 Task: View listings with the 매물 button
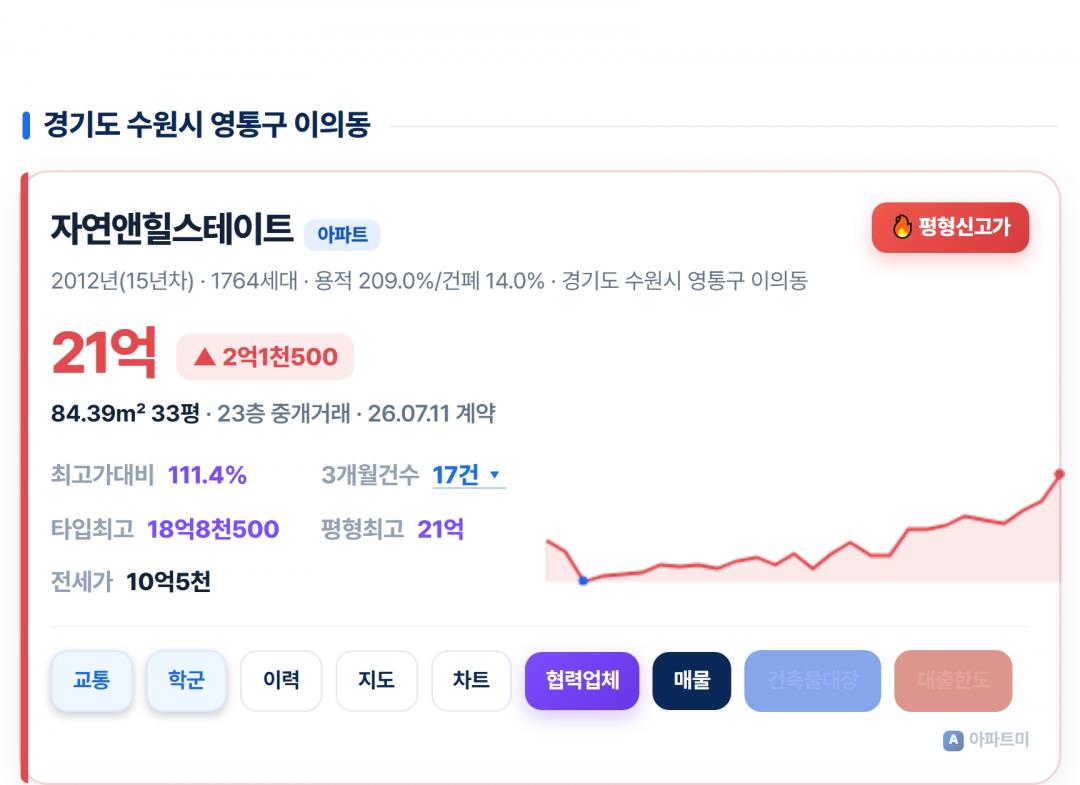pos(692,680)
